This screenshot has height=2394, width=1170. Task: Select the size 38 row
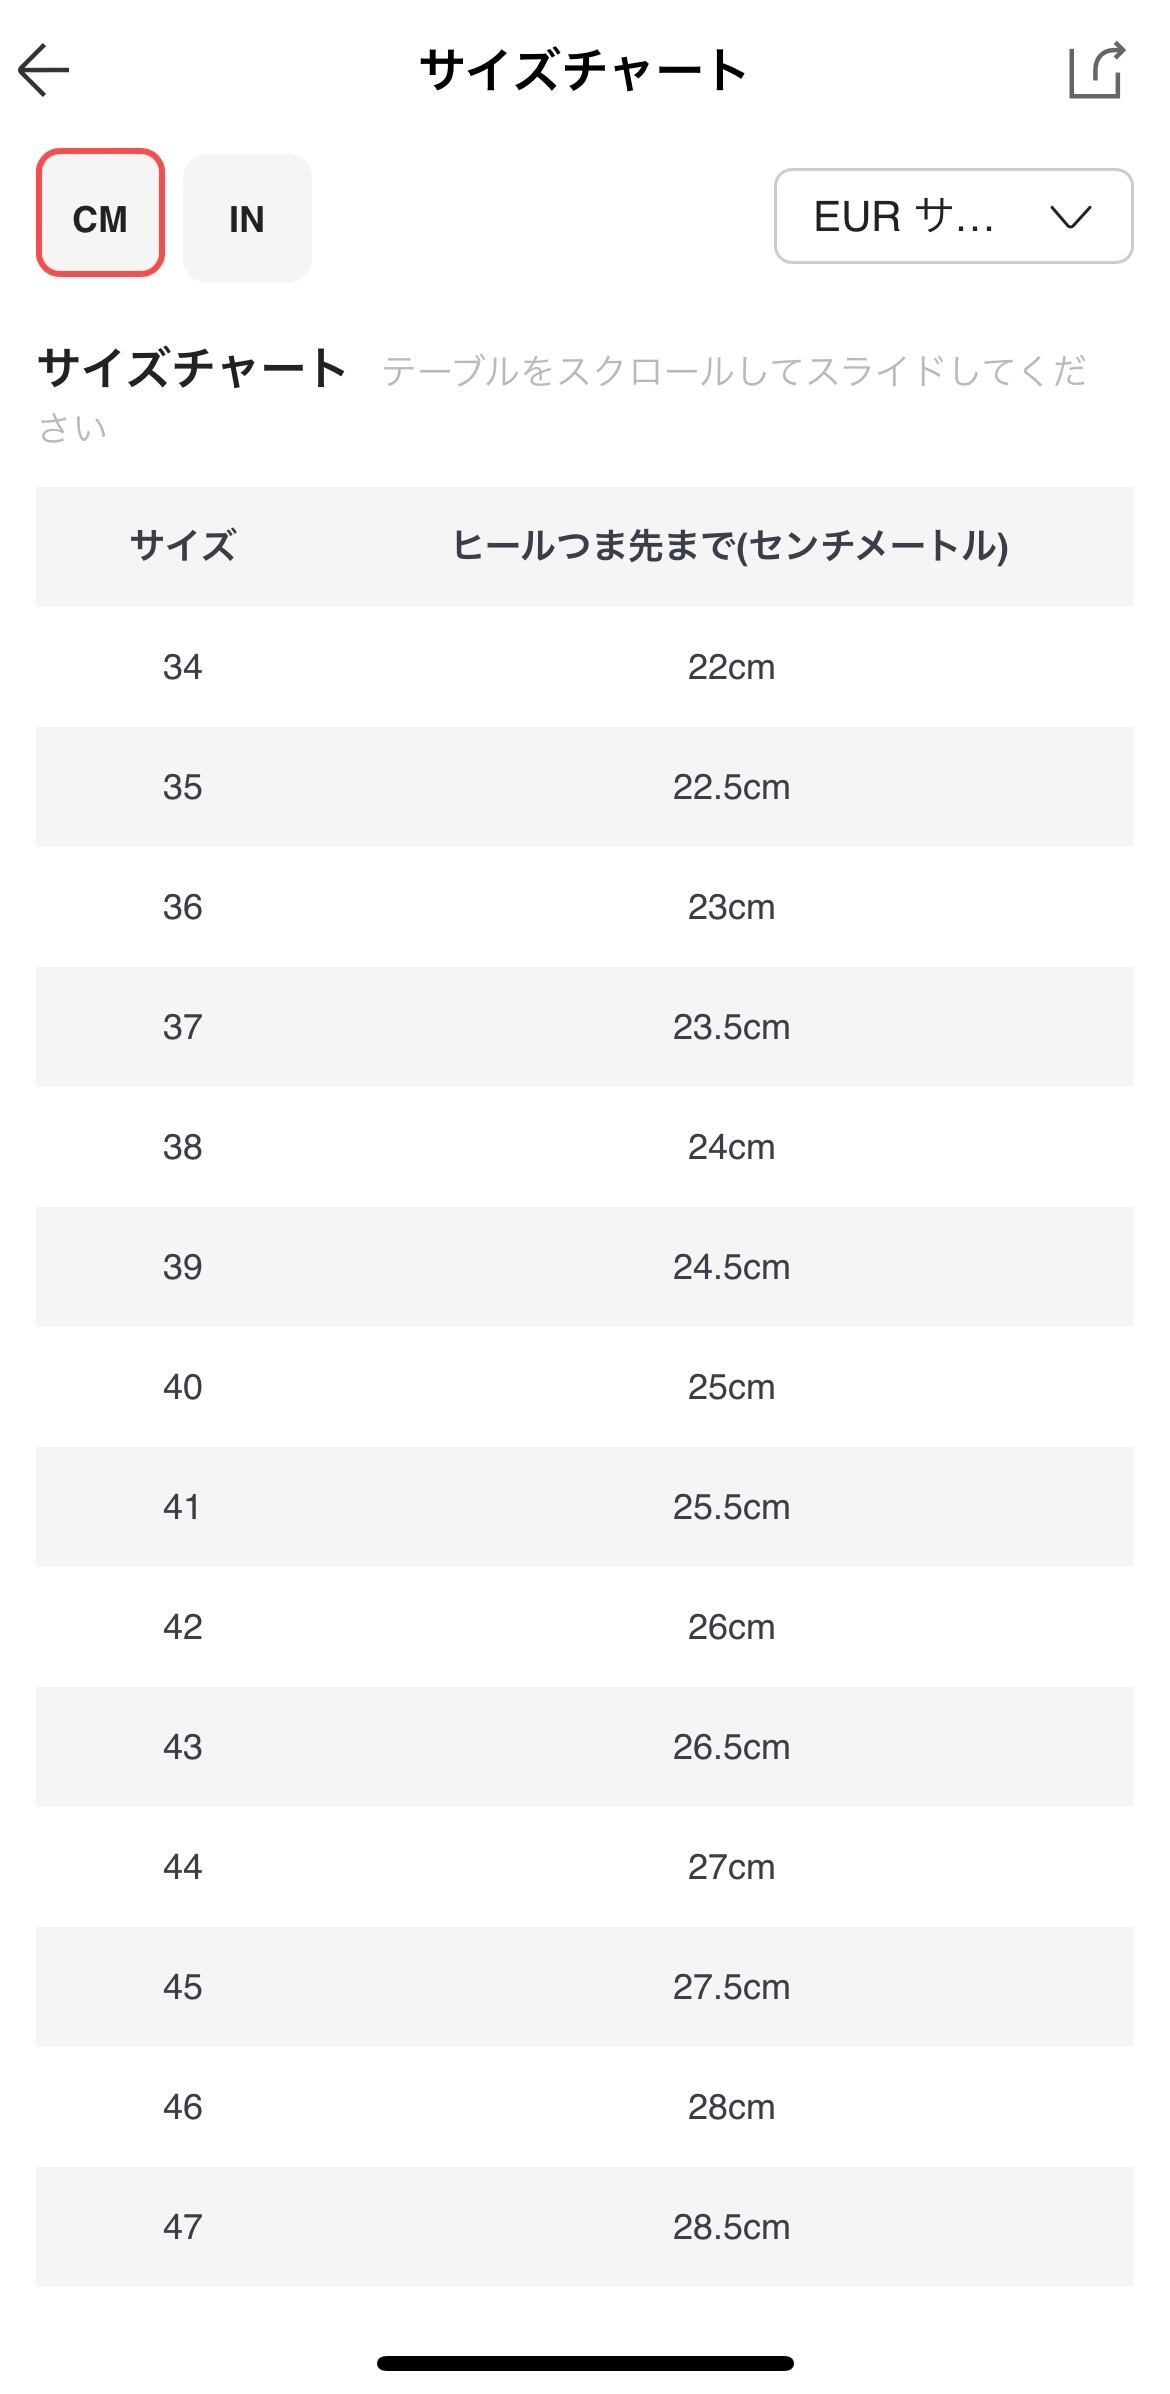pos(585,1147)
